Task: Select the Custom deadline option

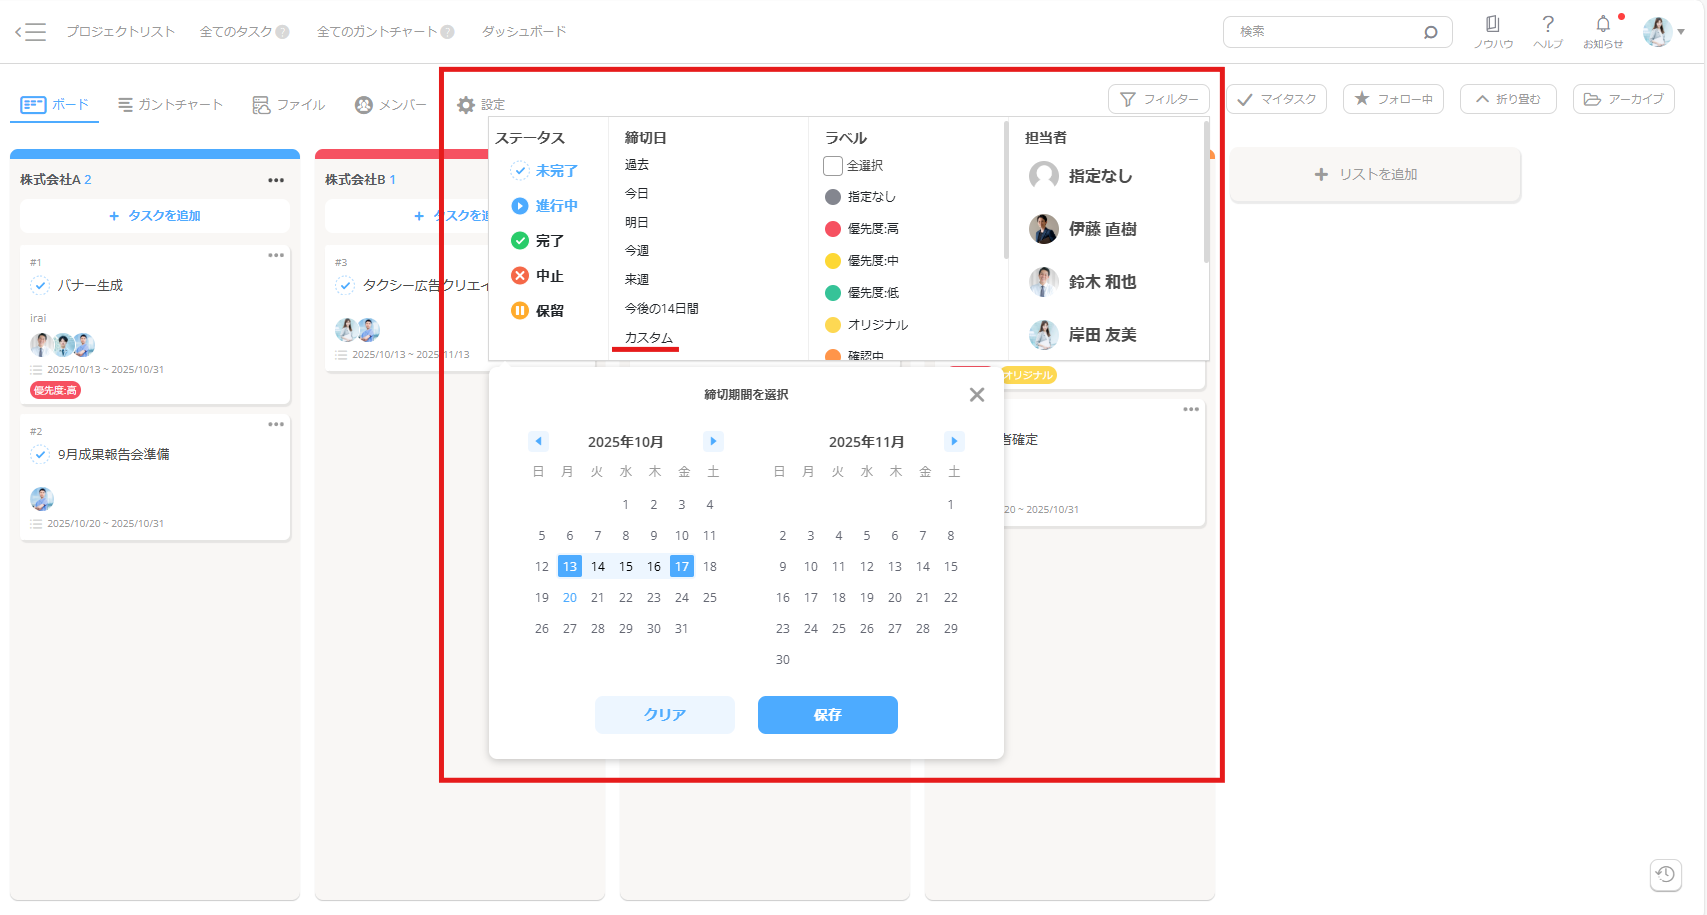Action: pyautogui.click(x=648, y=338)
